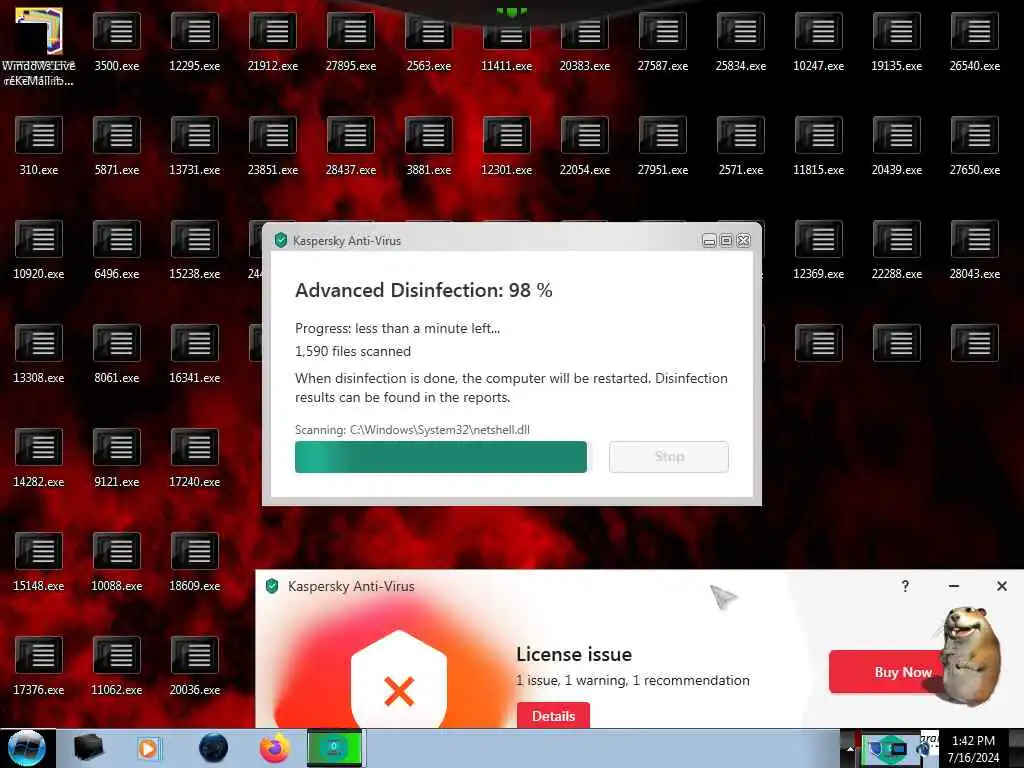Select the 26540.exe desktop icon
The width and height of the screenshot is (1024, 768).
(975, 31)
